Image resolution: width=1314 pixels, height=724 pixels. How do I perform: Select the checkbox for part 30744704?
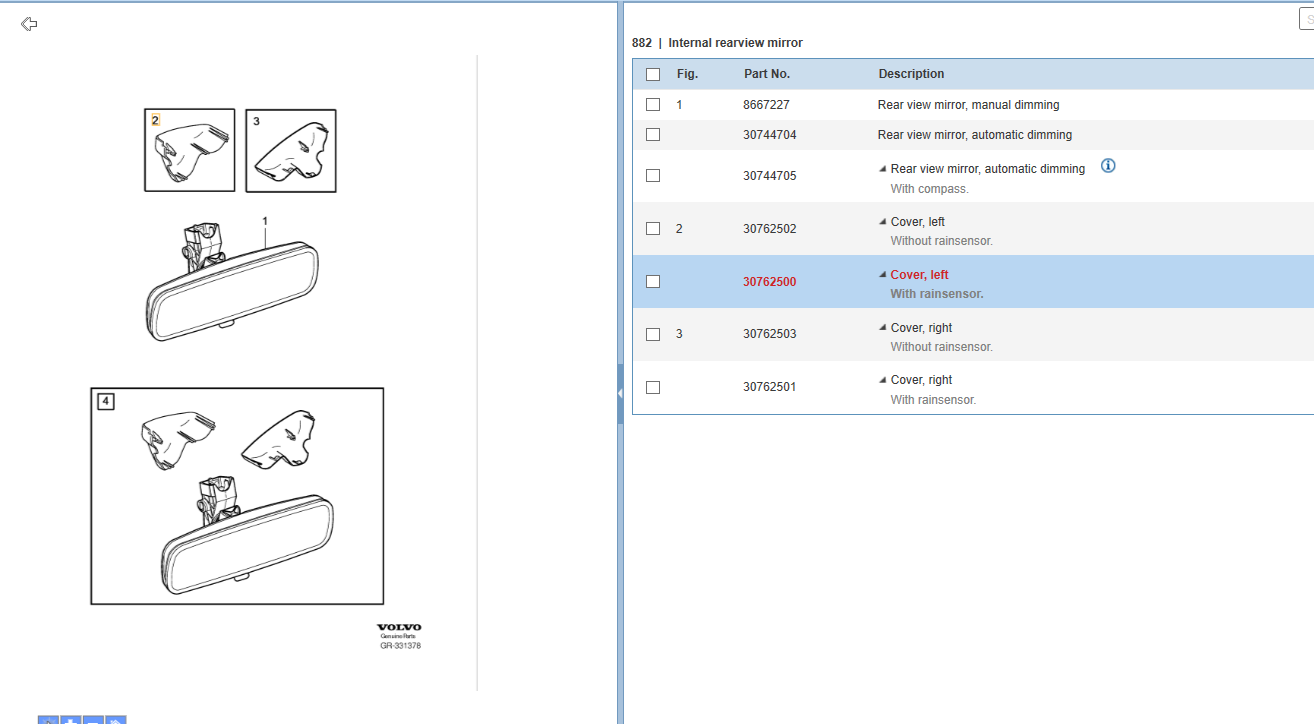653,135
